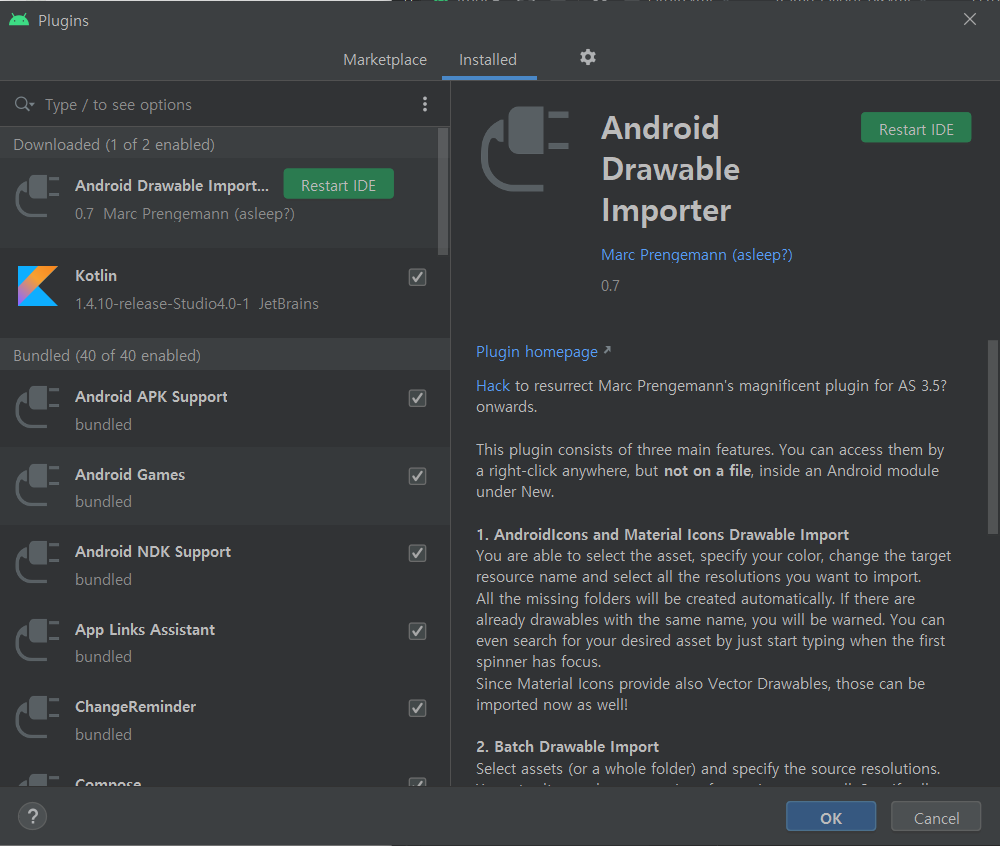Select the Installed tab
This screenshot has width=1000, height=846.
(488, 60)
